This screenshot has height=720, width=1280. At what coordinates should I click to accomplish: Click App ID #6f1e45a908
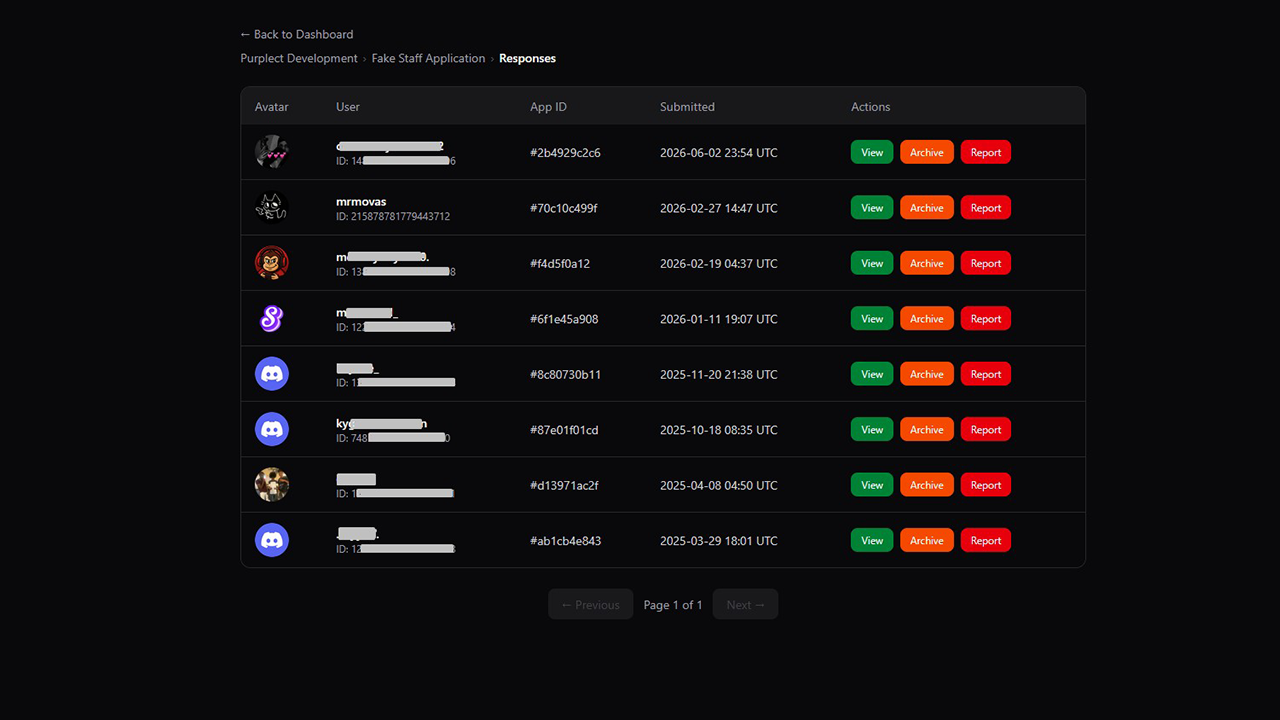coord(564,319)
